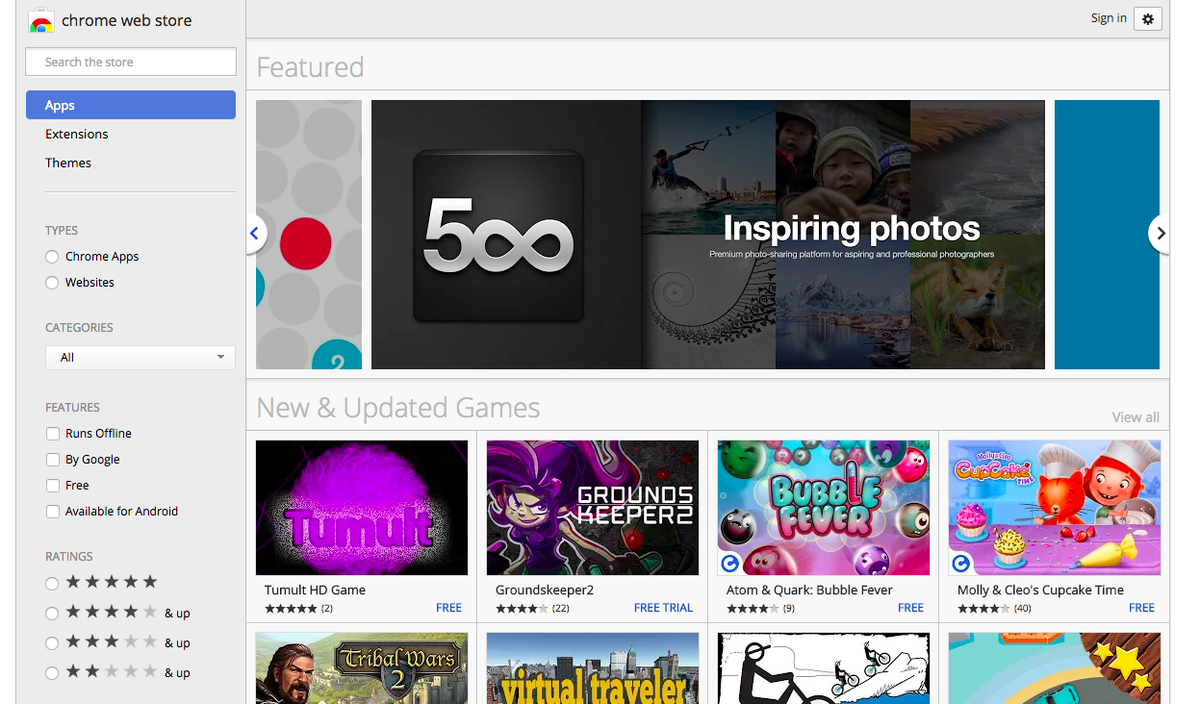1200x704 pixels.
Task: Click Molly & Cleo's Cupcake Time title
Action: pos(1041,590)
